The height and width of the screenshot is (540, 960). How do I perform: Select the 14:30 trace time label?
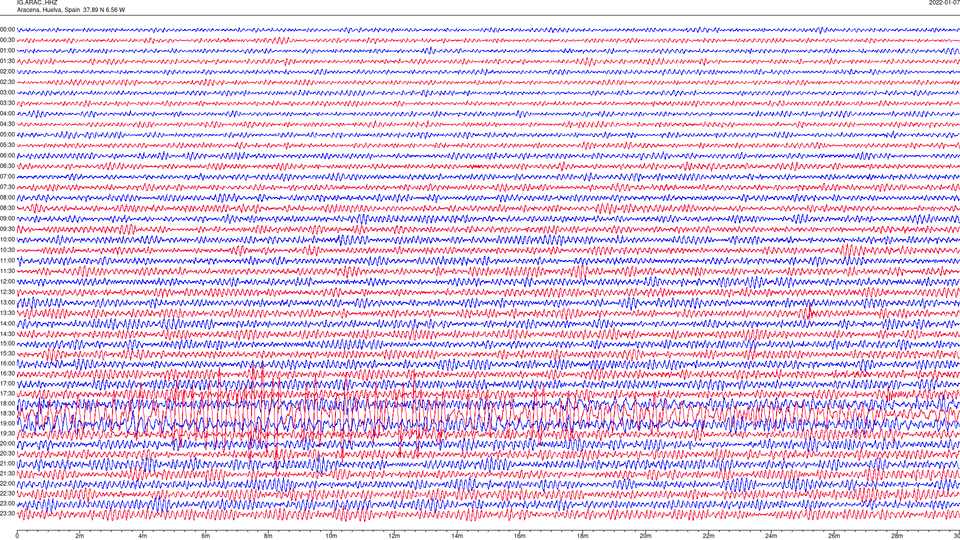click(8, 334)
